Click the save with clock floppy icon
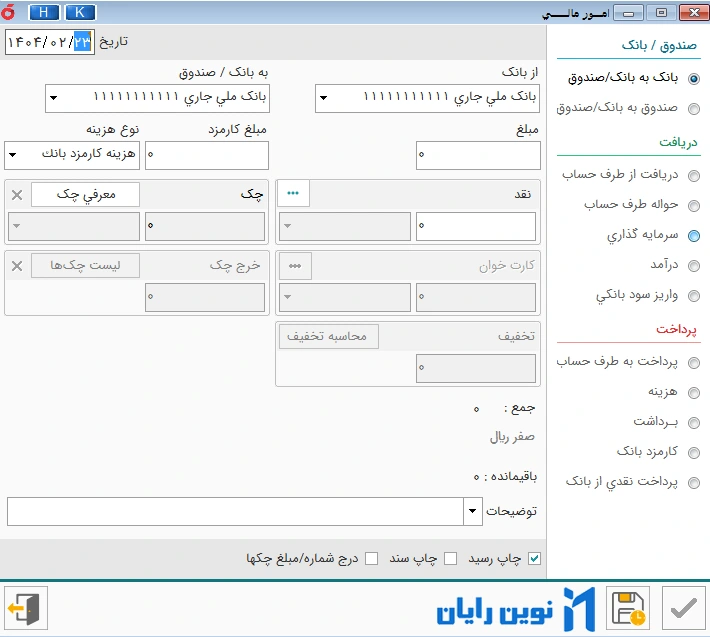The height and width of the screenshot is (637, 710). pyautogui.click(x=628, y=608)
